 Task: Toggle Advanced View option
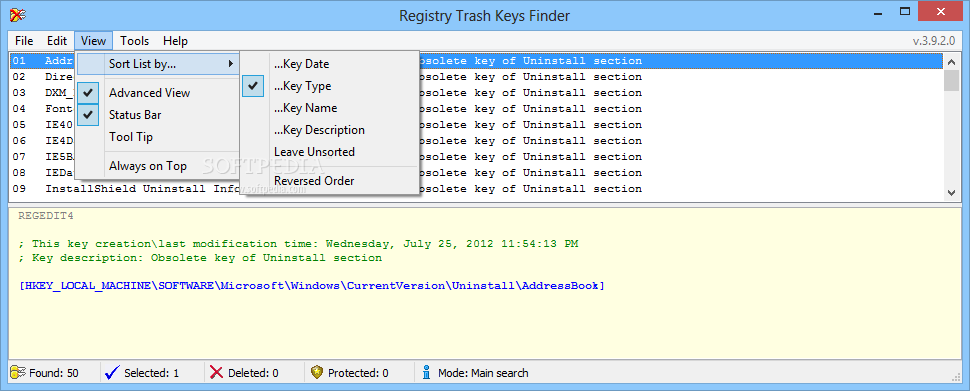tap(158, 93)
